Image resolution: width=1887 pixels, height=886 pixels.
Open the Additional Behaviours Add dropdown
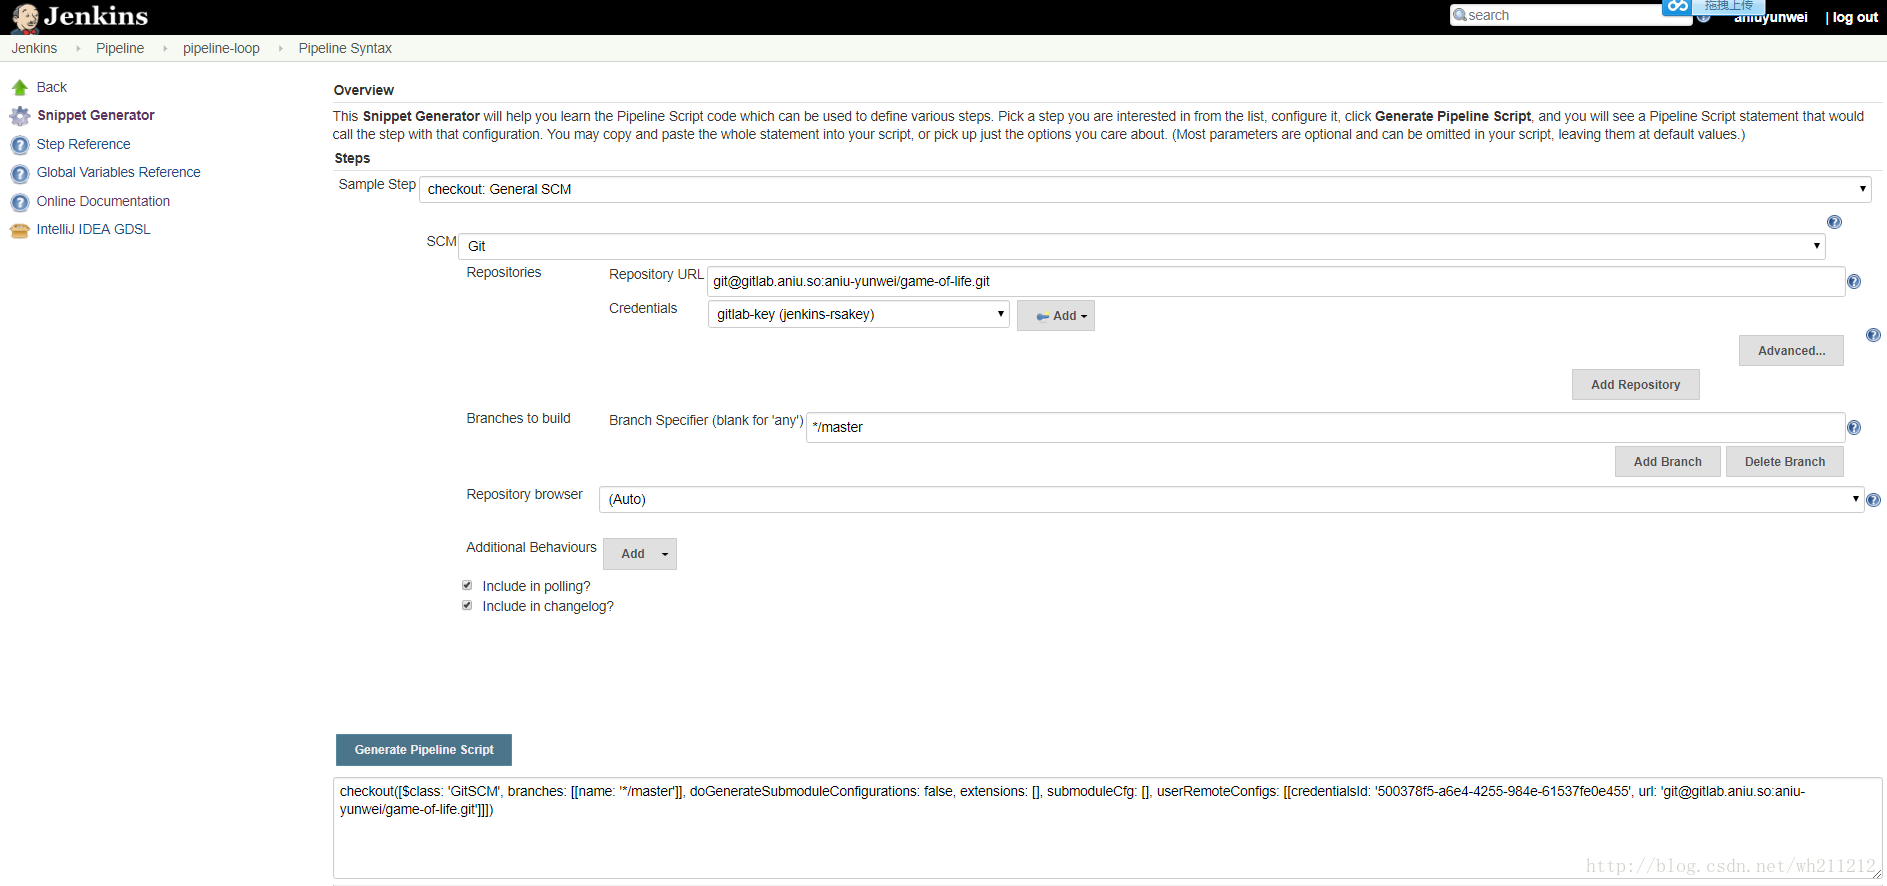point(640,554)
